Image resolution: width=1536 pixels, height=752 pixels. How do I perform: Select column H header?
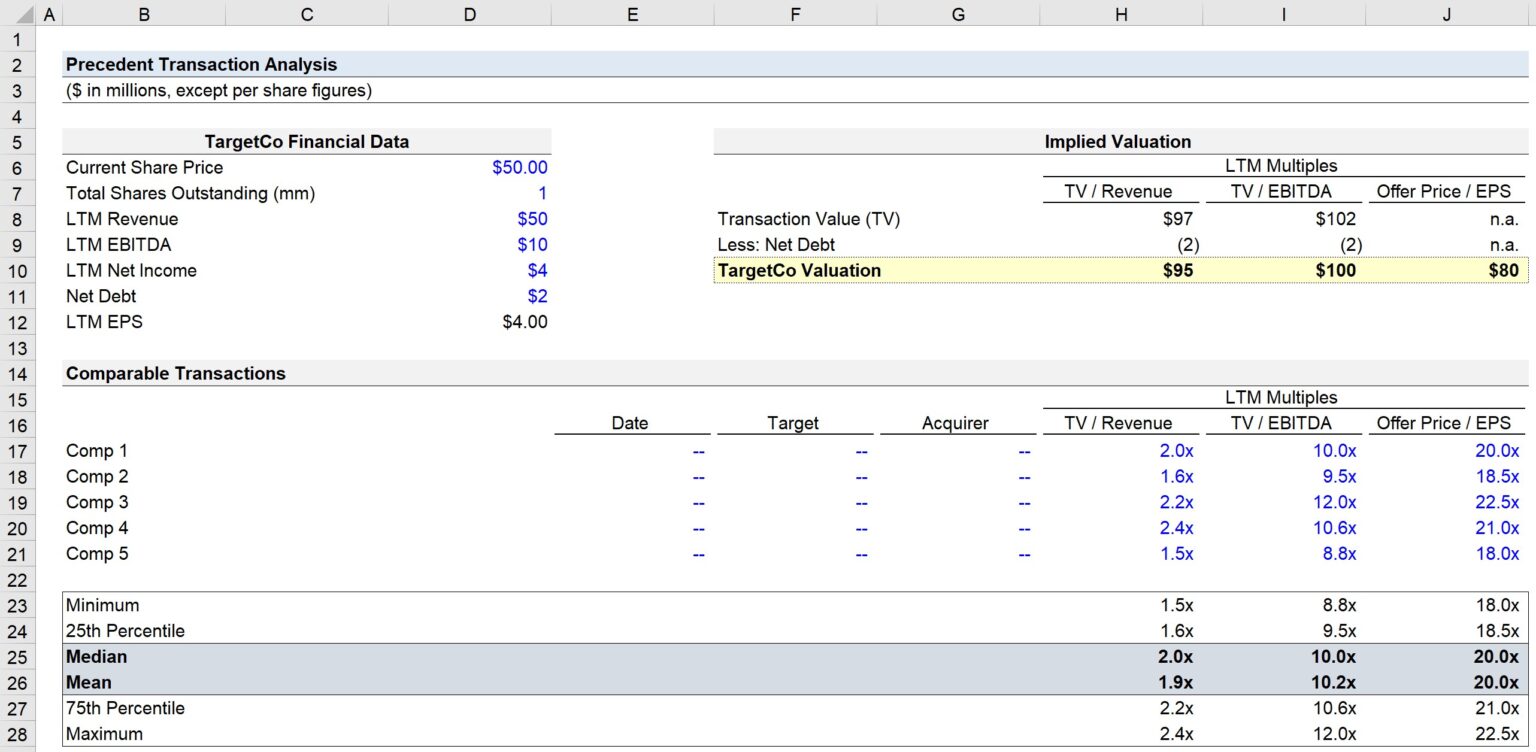point(1121,14)
